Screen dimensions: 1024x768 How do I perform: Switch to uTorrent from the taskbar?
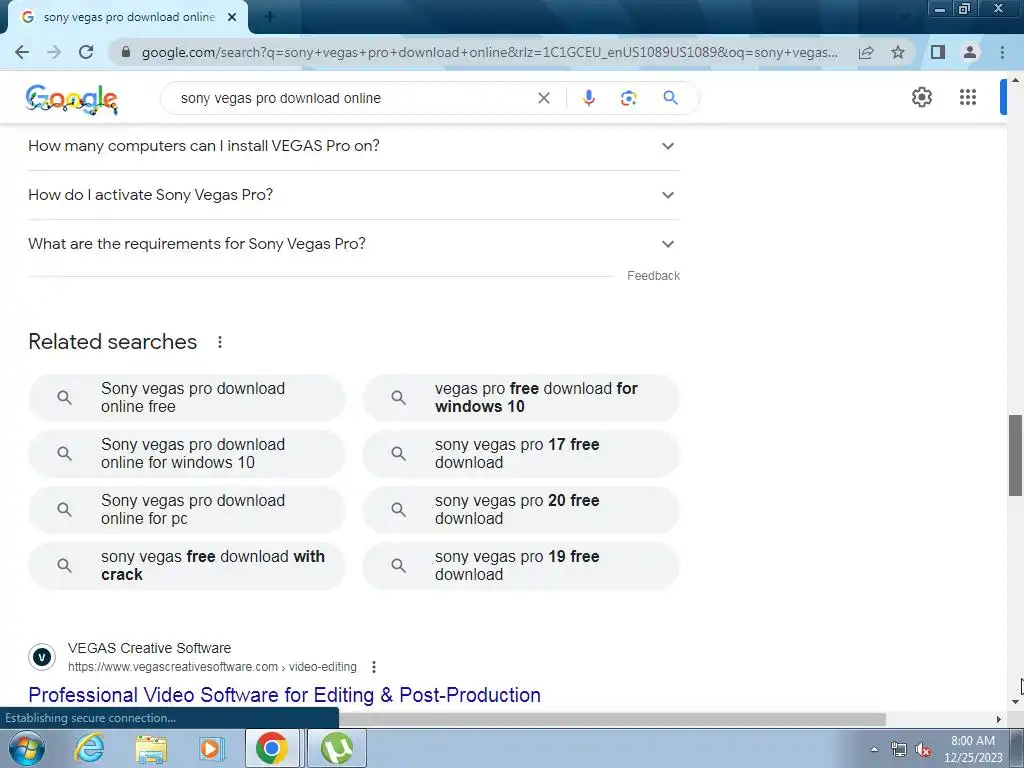point(337,748)
